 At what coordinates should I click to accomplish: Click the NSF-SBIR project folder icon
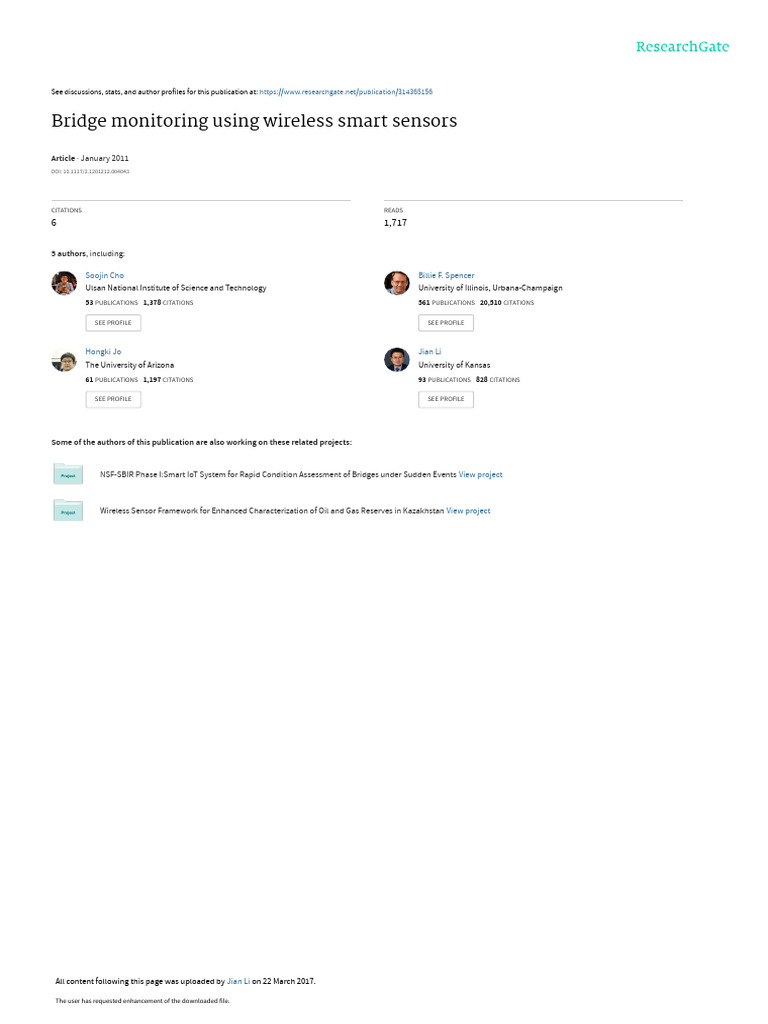coord(68,473)
